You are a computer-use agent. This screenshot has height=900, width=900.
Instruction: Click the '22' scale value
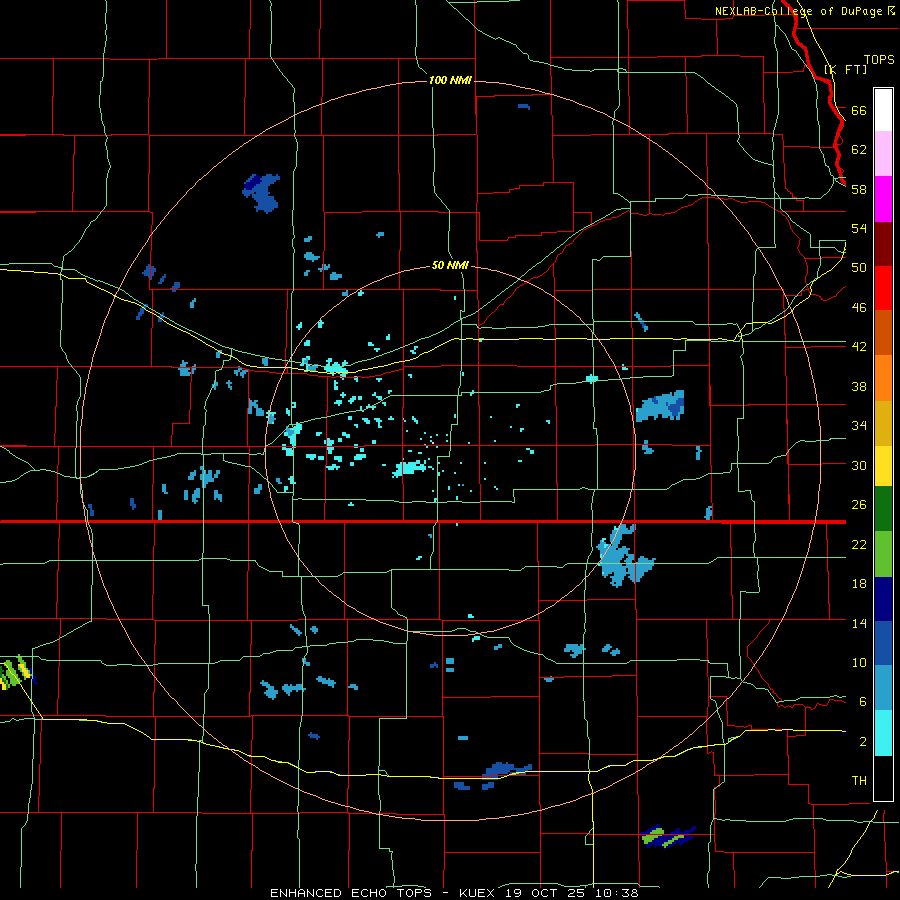[859, 544]
